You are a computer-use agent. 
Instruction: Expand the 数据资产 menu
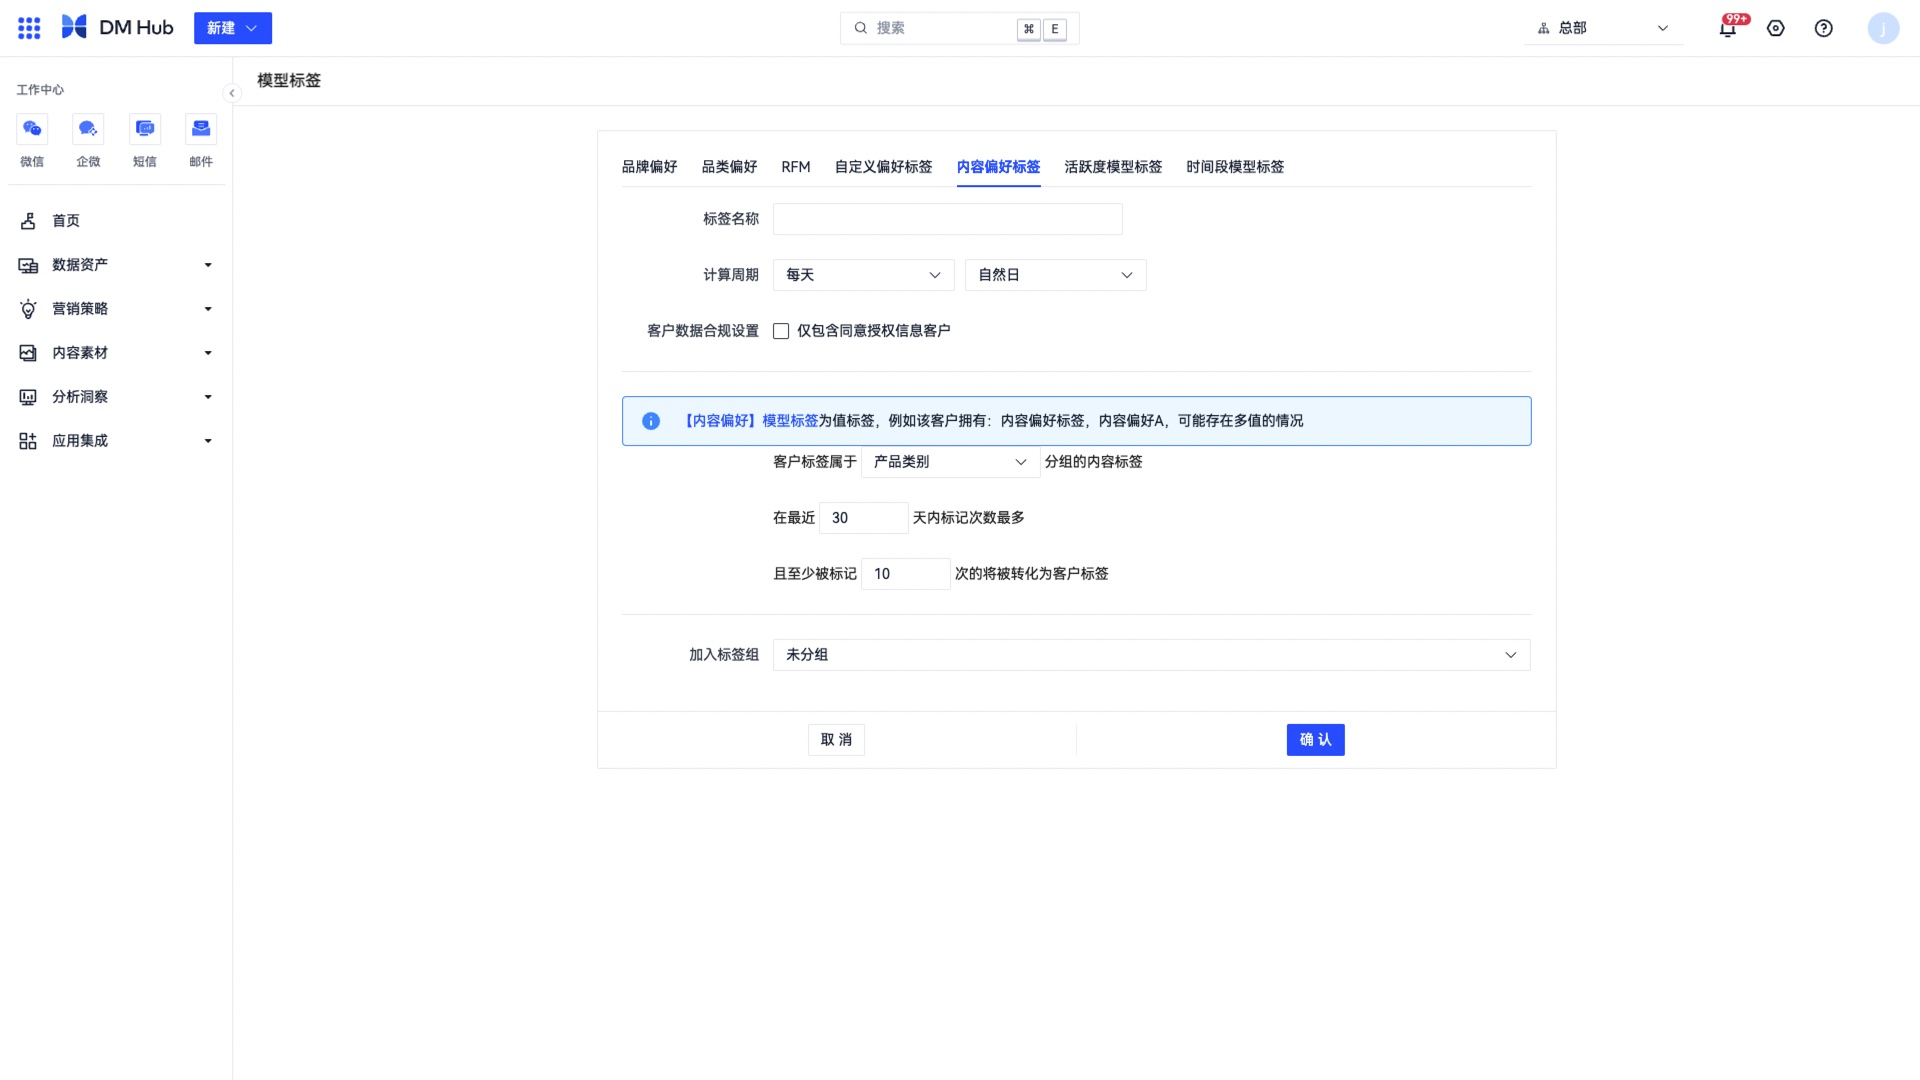[x=116, y=265]
